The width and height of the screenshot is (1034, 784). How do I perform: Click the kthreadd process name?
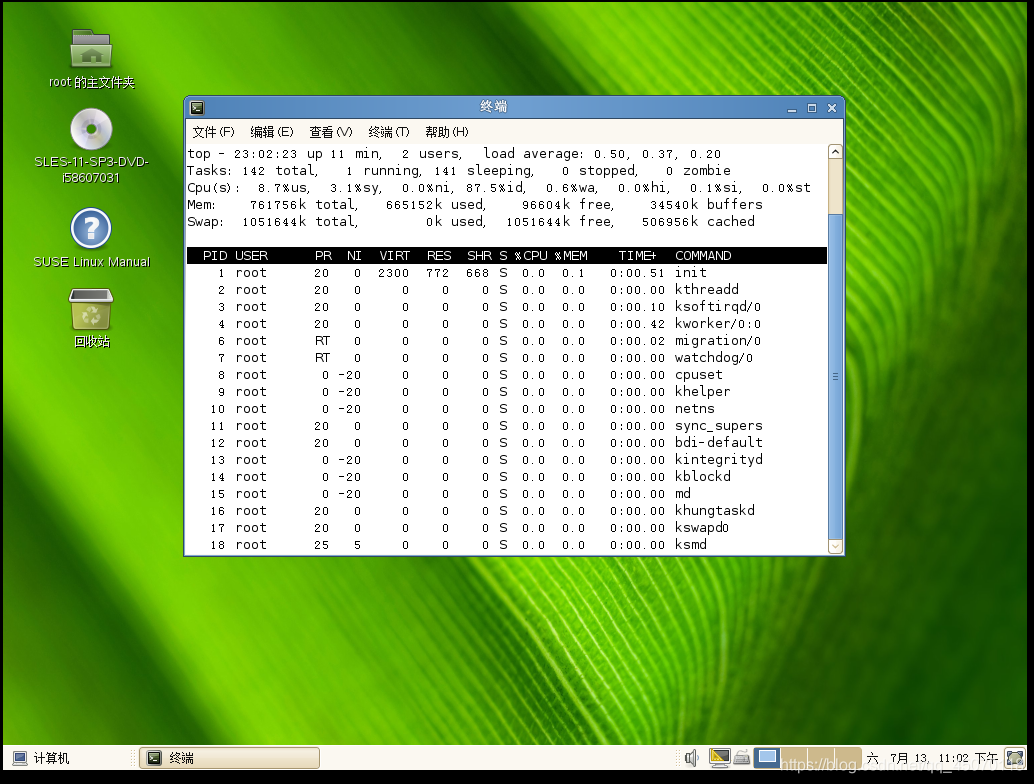pos(706,289)
